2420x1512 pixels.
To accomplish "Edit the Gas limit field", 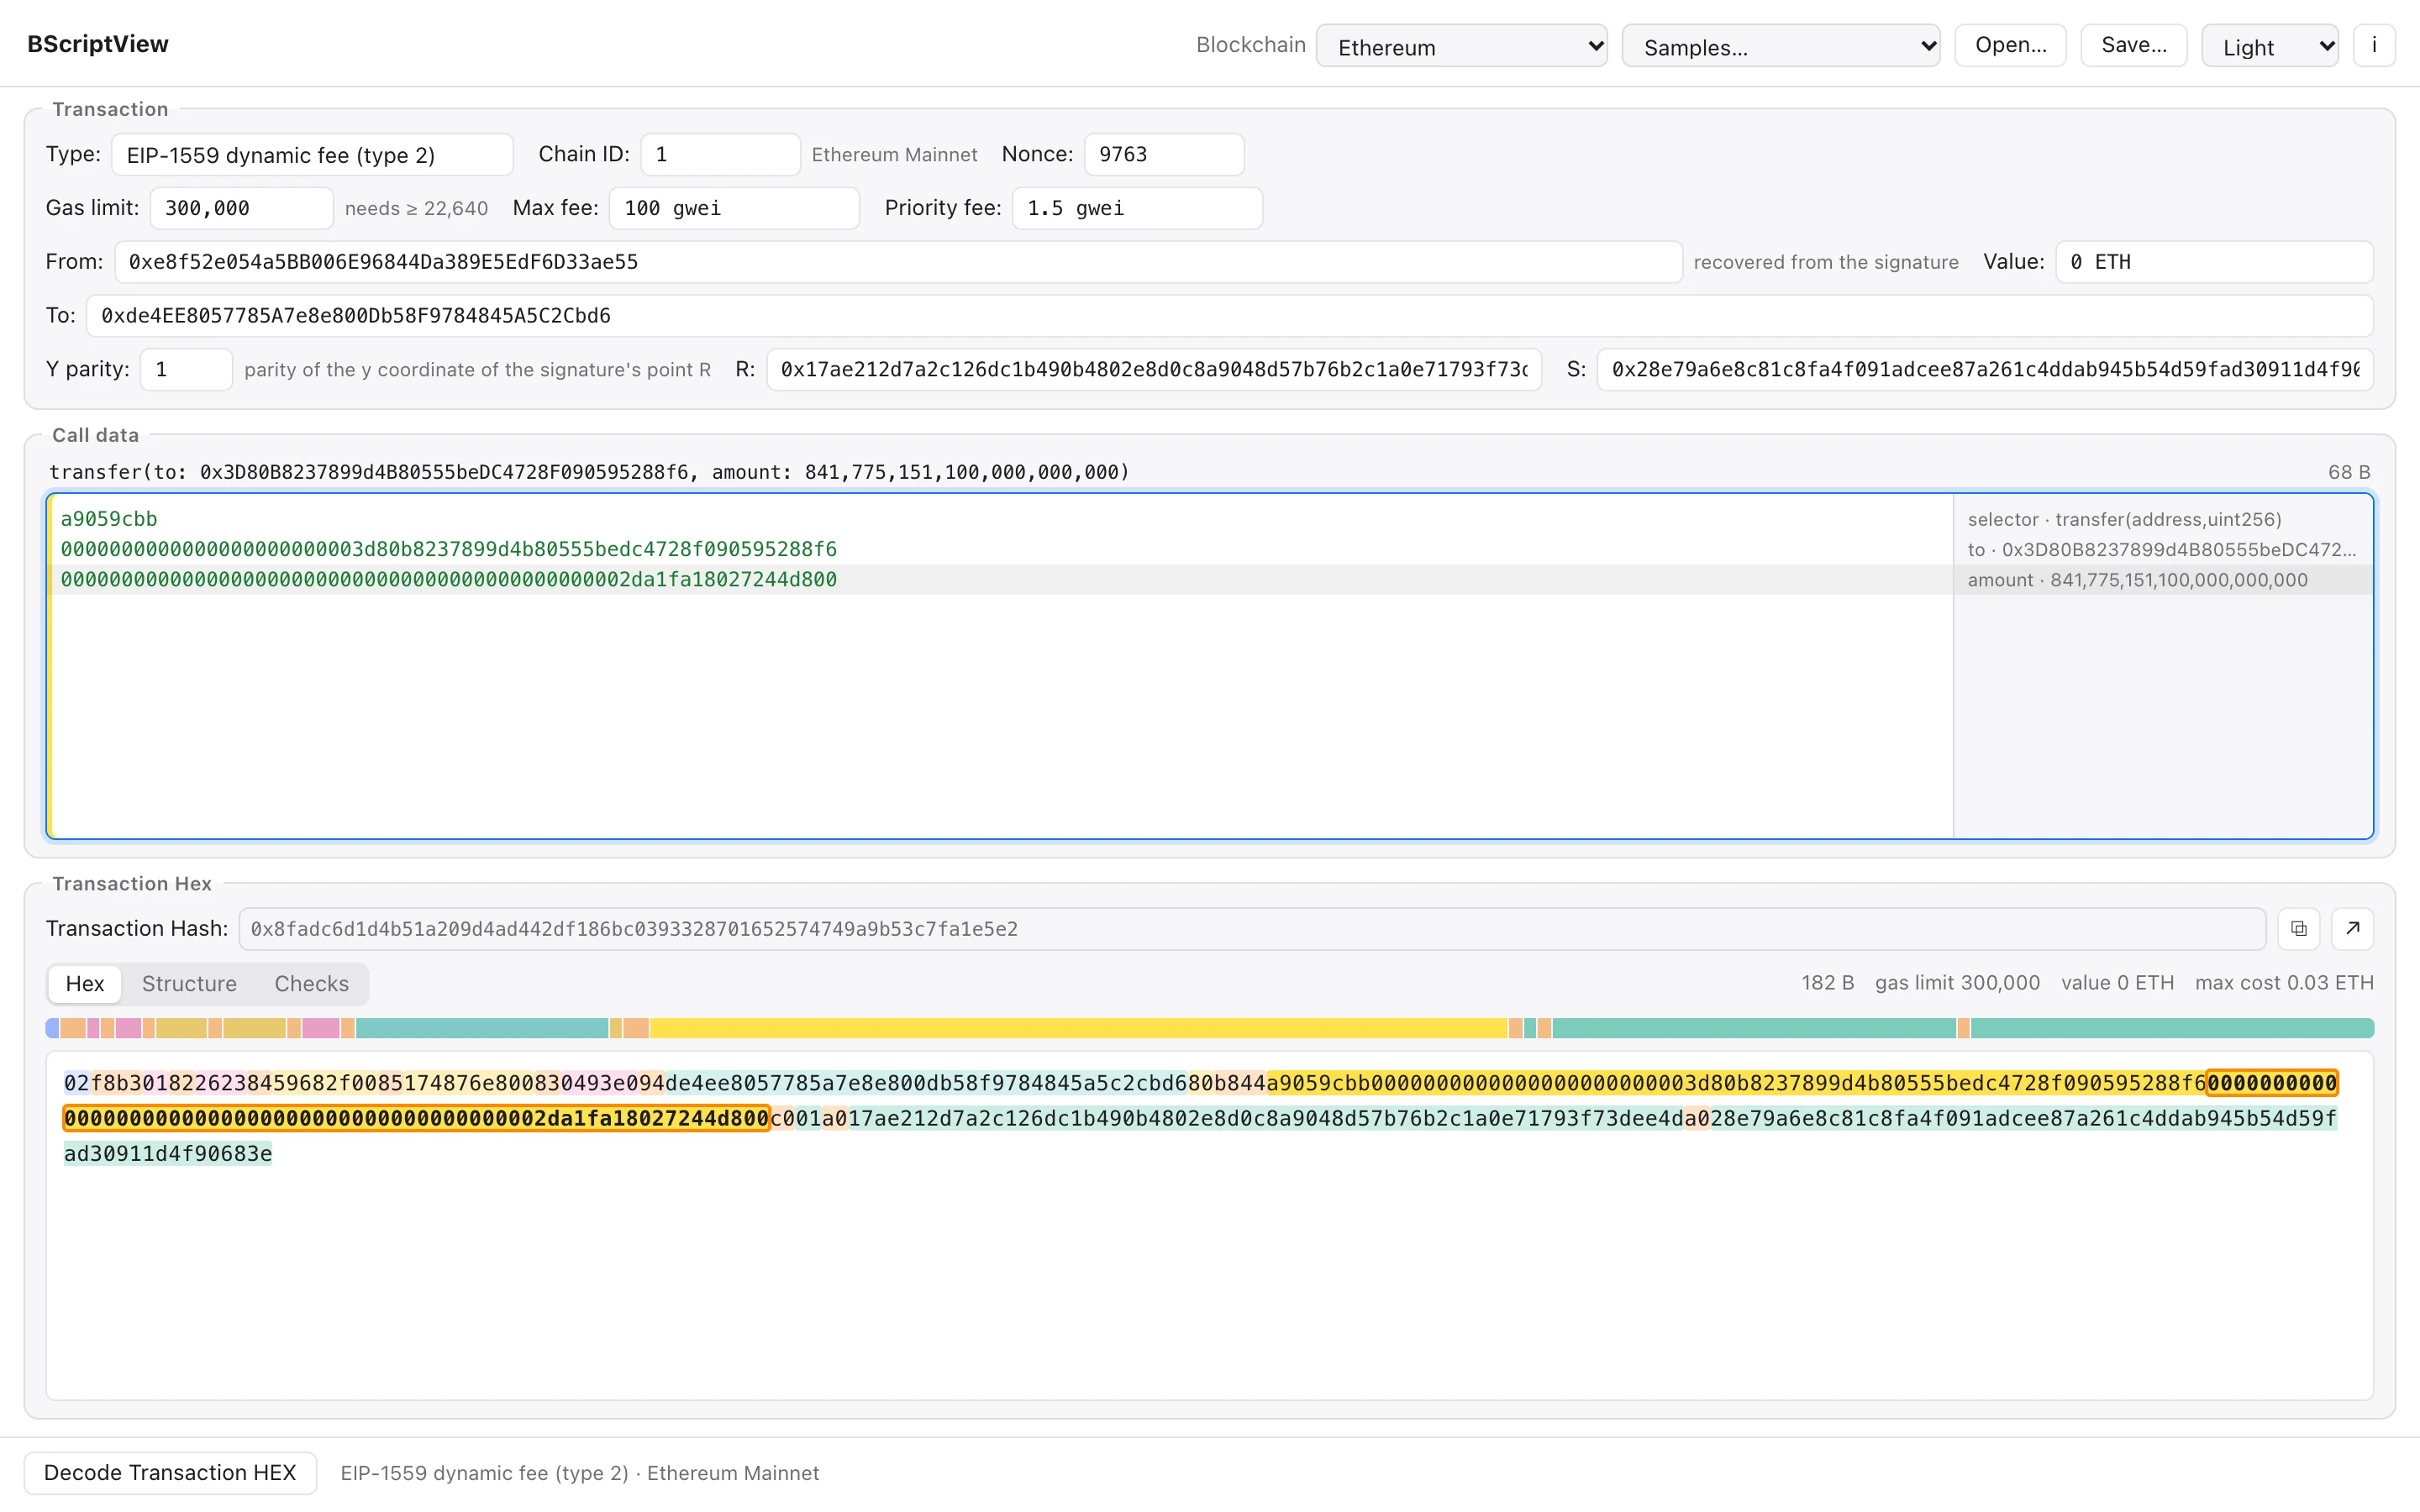I will (x=241, y=208).
